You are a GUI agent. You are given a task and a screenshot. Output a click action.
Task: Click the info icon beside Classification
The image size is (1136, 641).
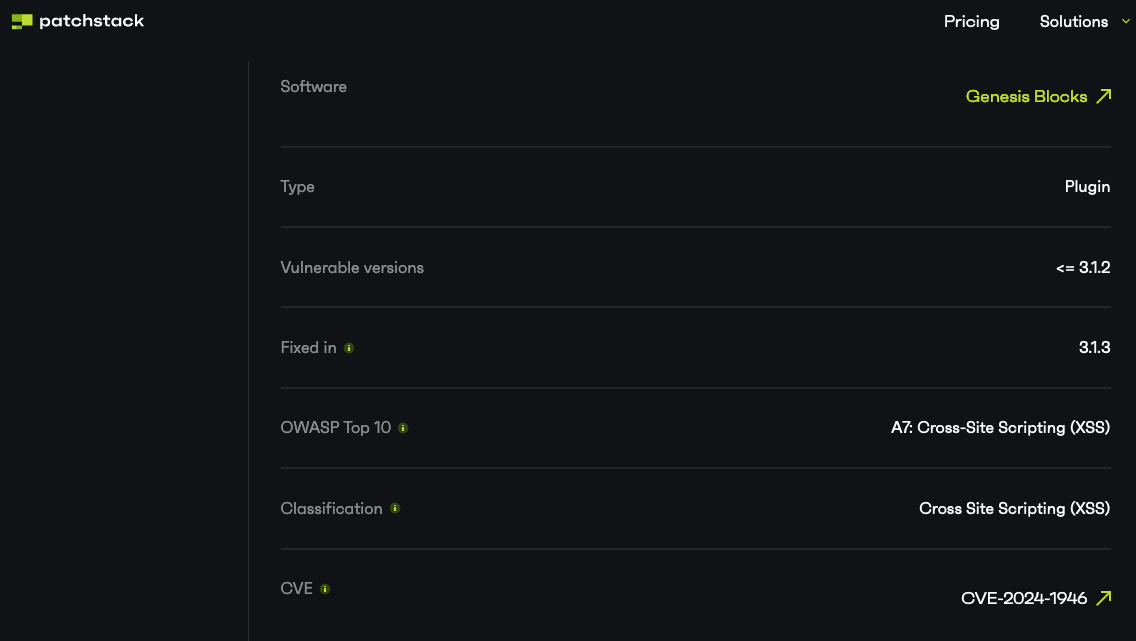tap(395, 508)
